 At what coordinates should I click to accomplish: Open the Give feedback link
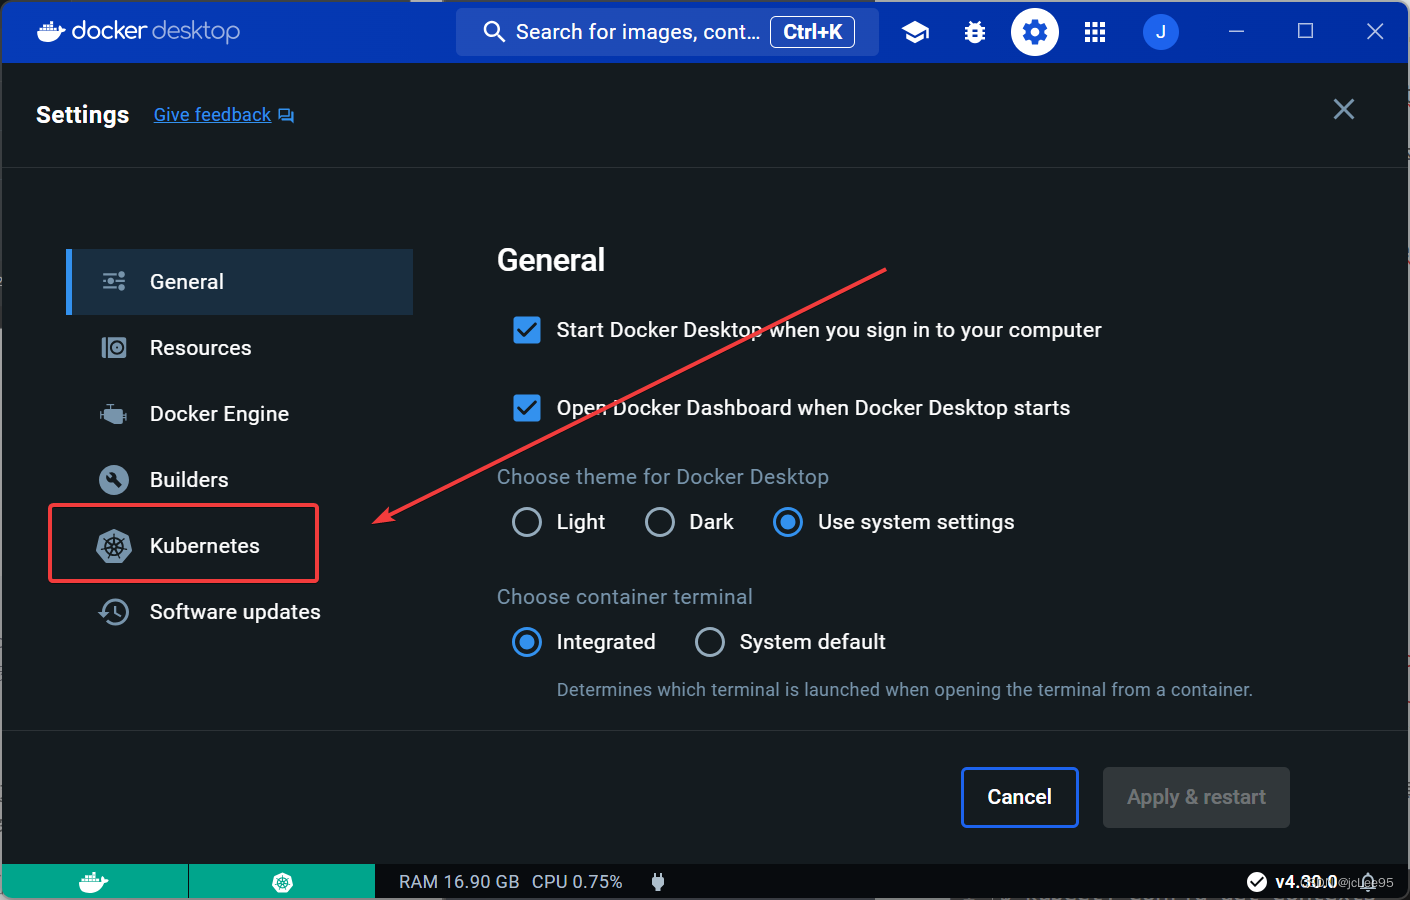click(211, 114)
